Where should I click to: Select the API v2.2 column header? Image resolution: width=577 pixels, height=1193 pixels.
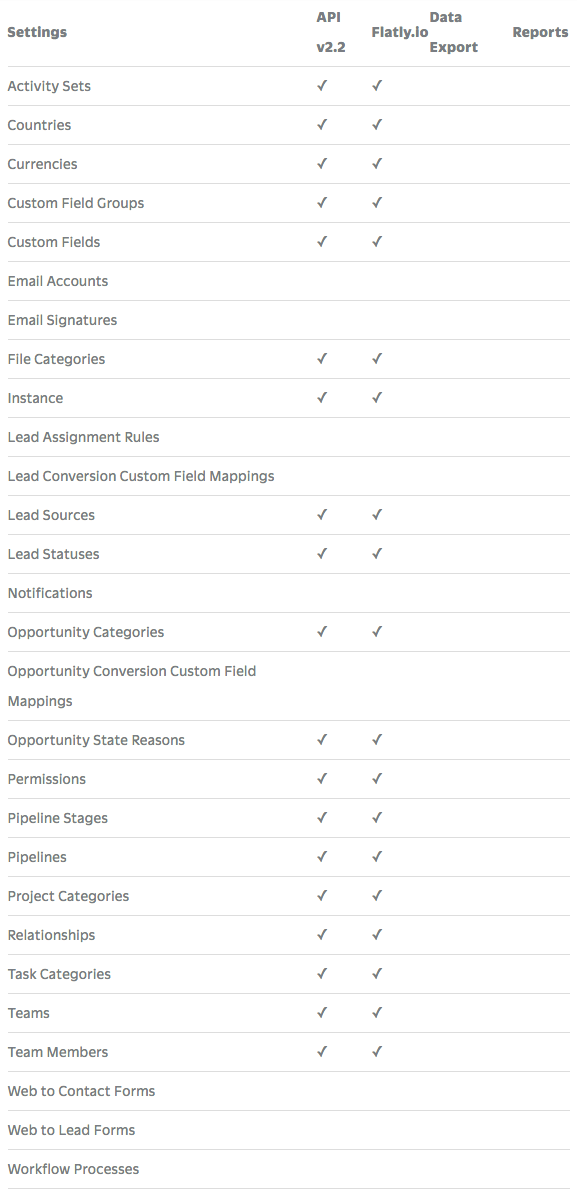[331, 32]
